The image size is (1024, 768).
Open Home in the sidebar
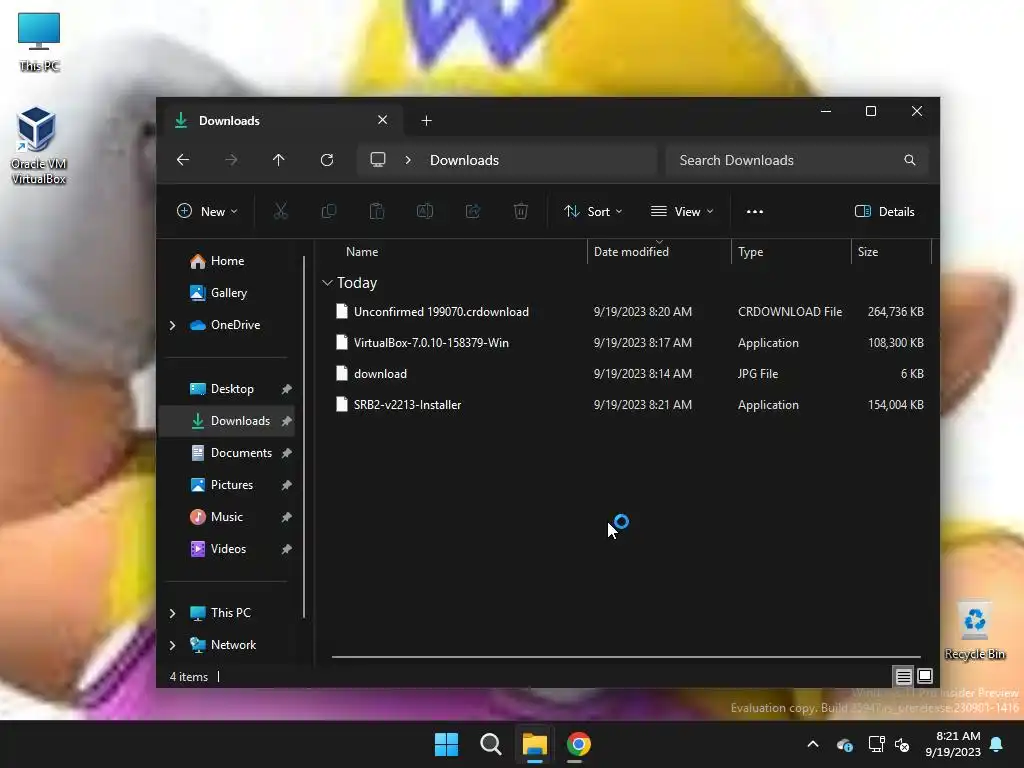pos(226,261)
